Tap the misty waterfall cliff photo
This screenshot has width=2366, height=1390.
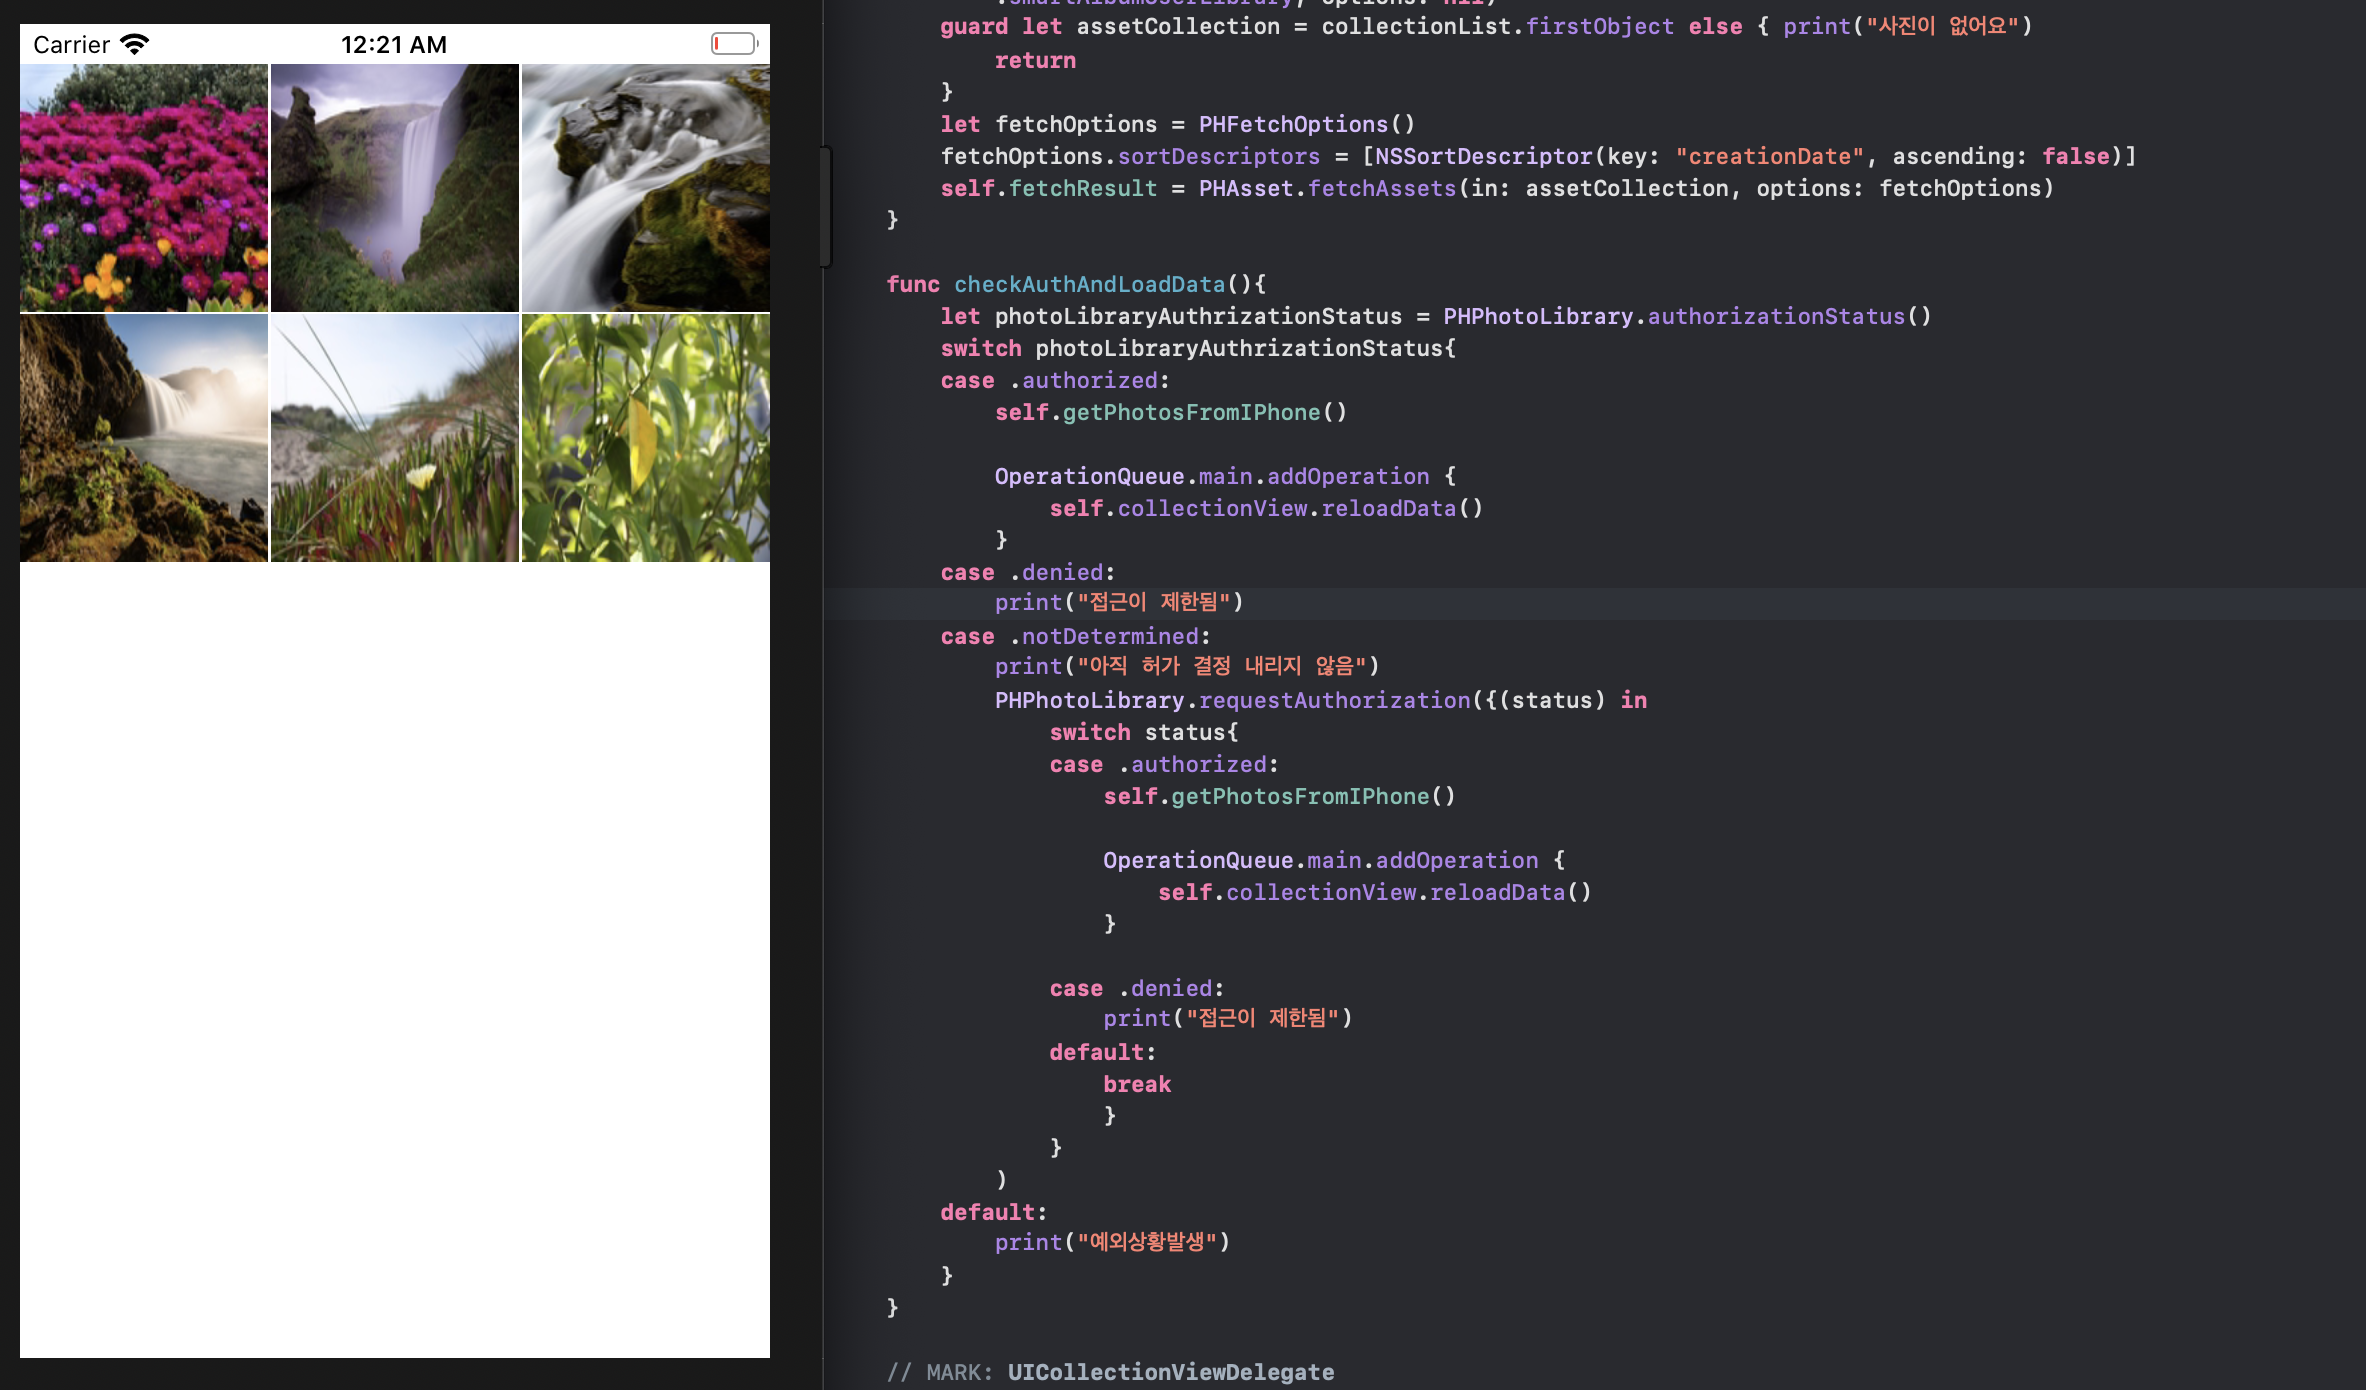coord(144,438)
